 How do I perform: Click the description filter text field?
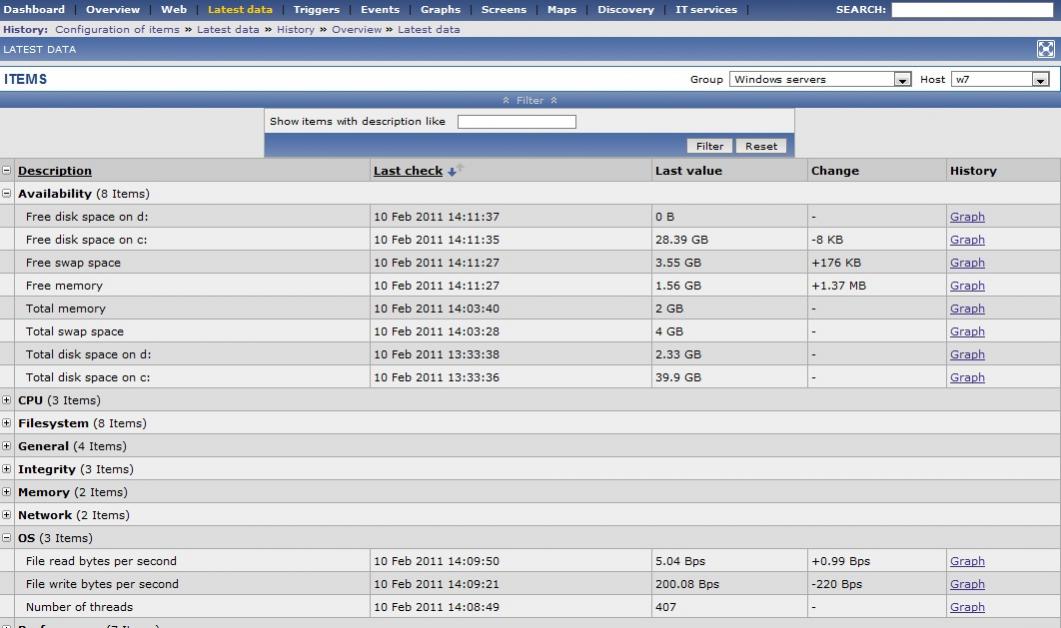(517, 122)
